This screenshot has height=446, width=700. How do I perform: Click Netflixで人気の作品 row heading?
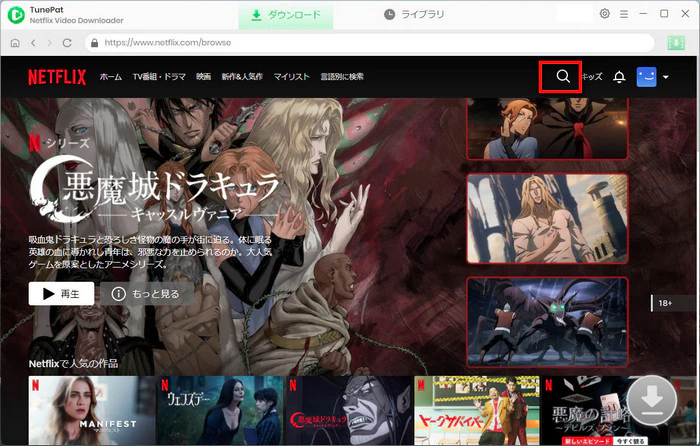tap(74, 363)
